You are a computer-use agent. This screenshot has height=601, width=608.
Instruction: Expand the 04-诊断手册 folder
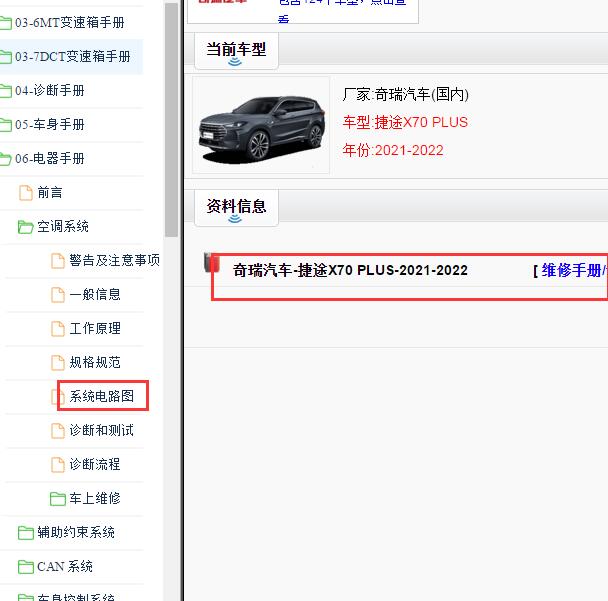tap(50, 91)
